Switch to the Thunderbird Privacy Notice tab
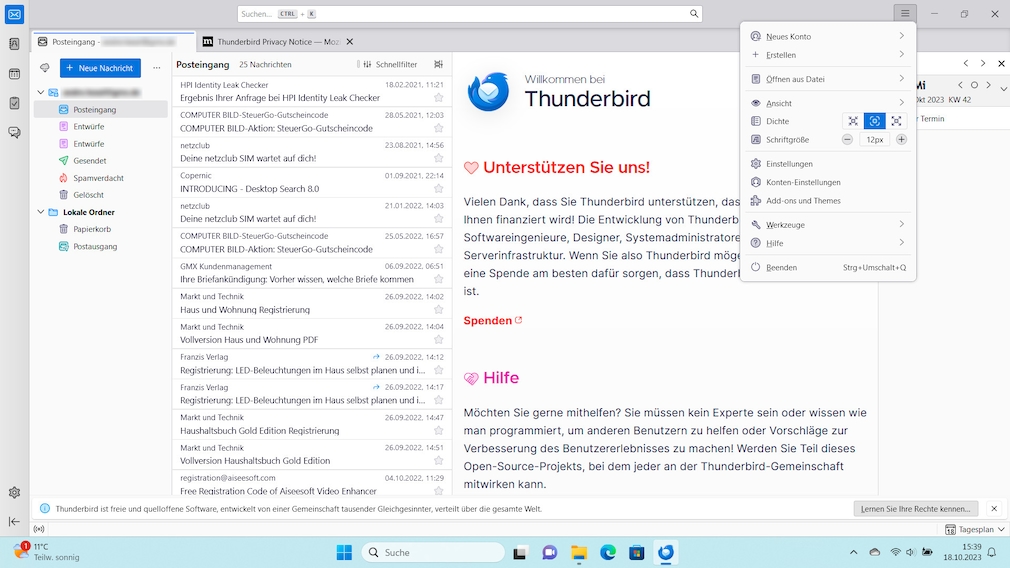This screenshot has height=568, width=1010. pos(271,42)
